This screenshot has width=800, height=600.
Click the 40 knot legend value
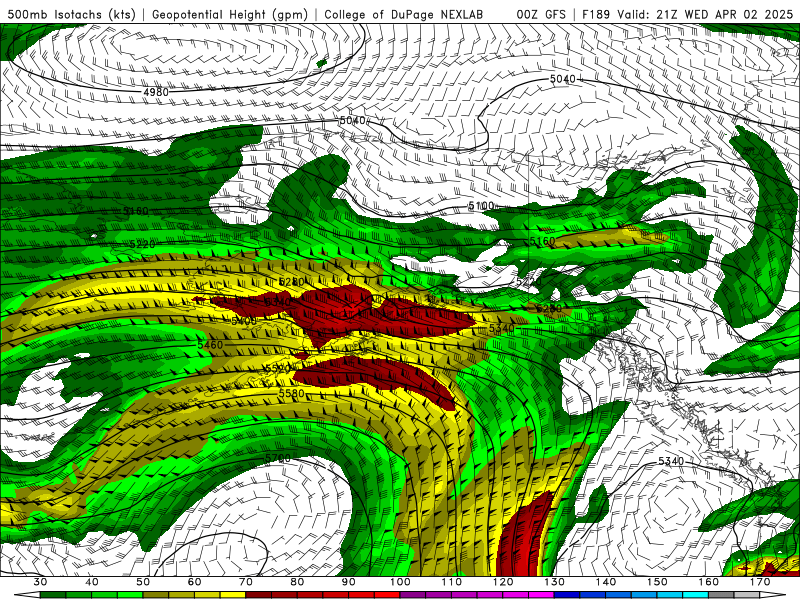[92, 582]
